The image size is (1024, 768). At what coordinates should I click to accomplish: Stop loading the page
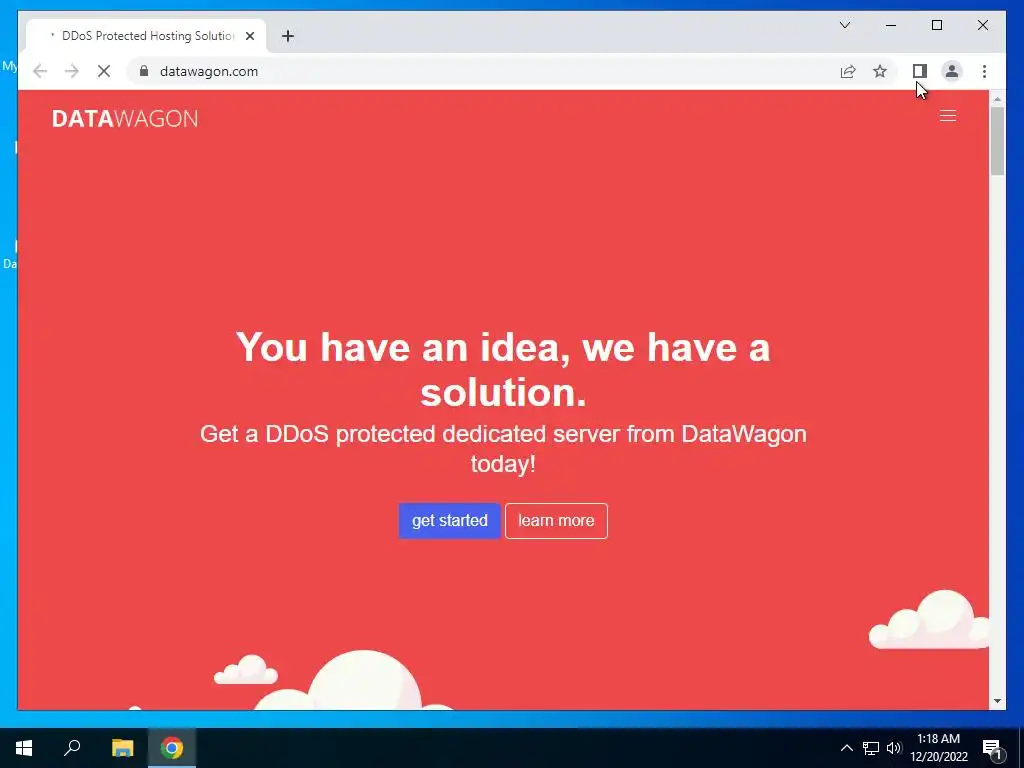tap(104, 71)
